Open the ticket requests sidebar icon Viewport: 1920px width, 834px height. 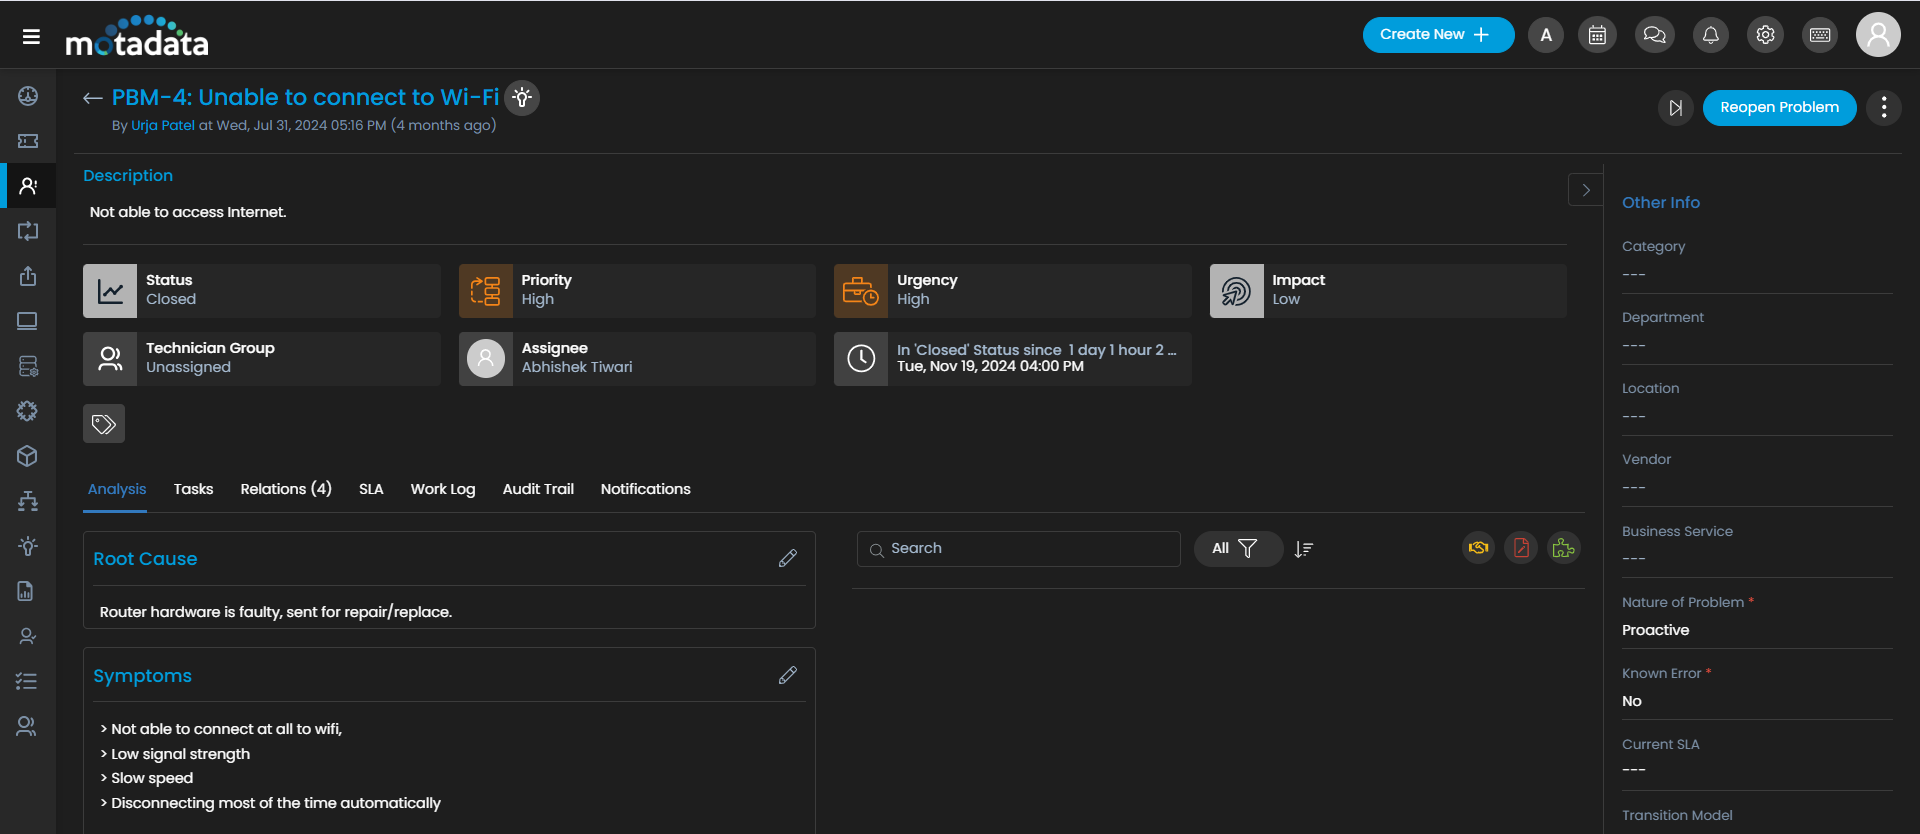28,141
